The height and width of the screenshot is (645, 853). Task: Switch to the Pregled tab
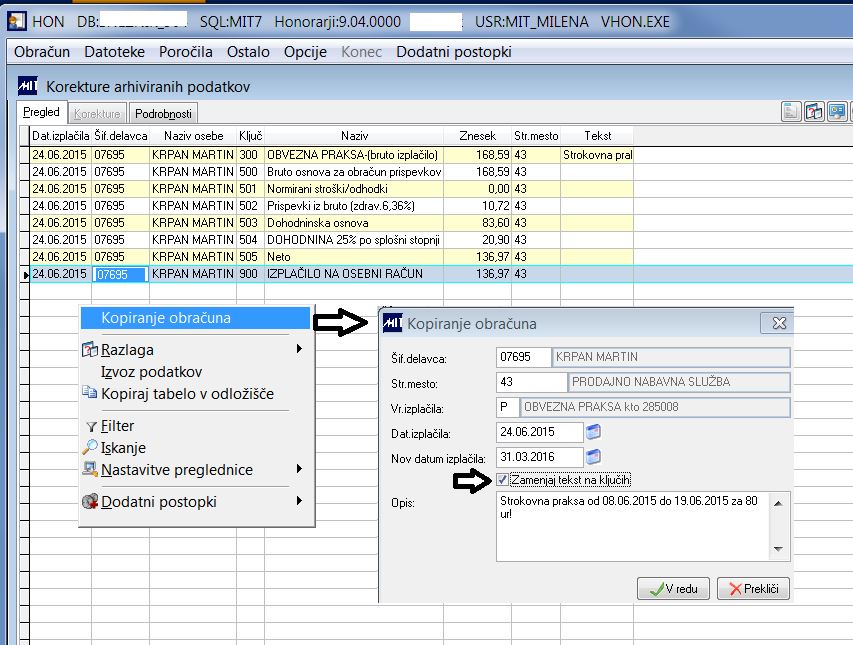coord(41,112)
